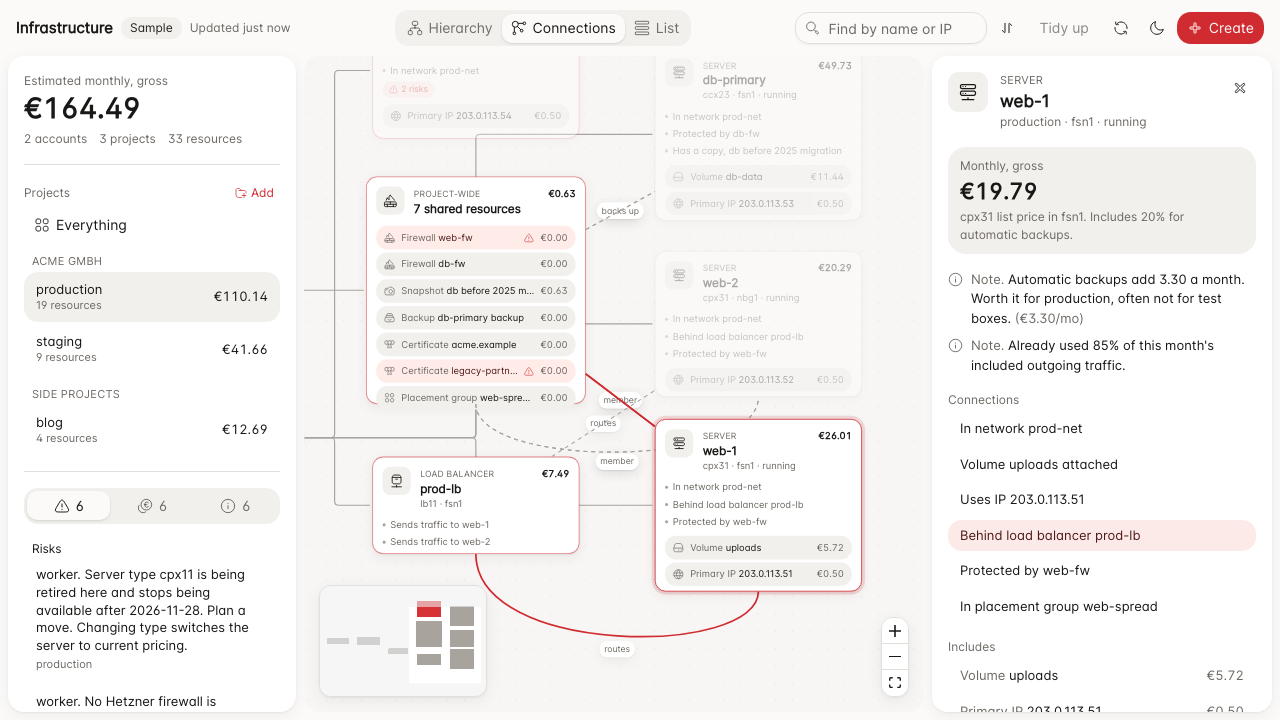The width and height of the screenshot is (1280, 720).
Task: Toggle dark mode with the moon icon
Action: point(1157,28)
